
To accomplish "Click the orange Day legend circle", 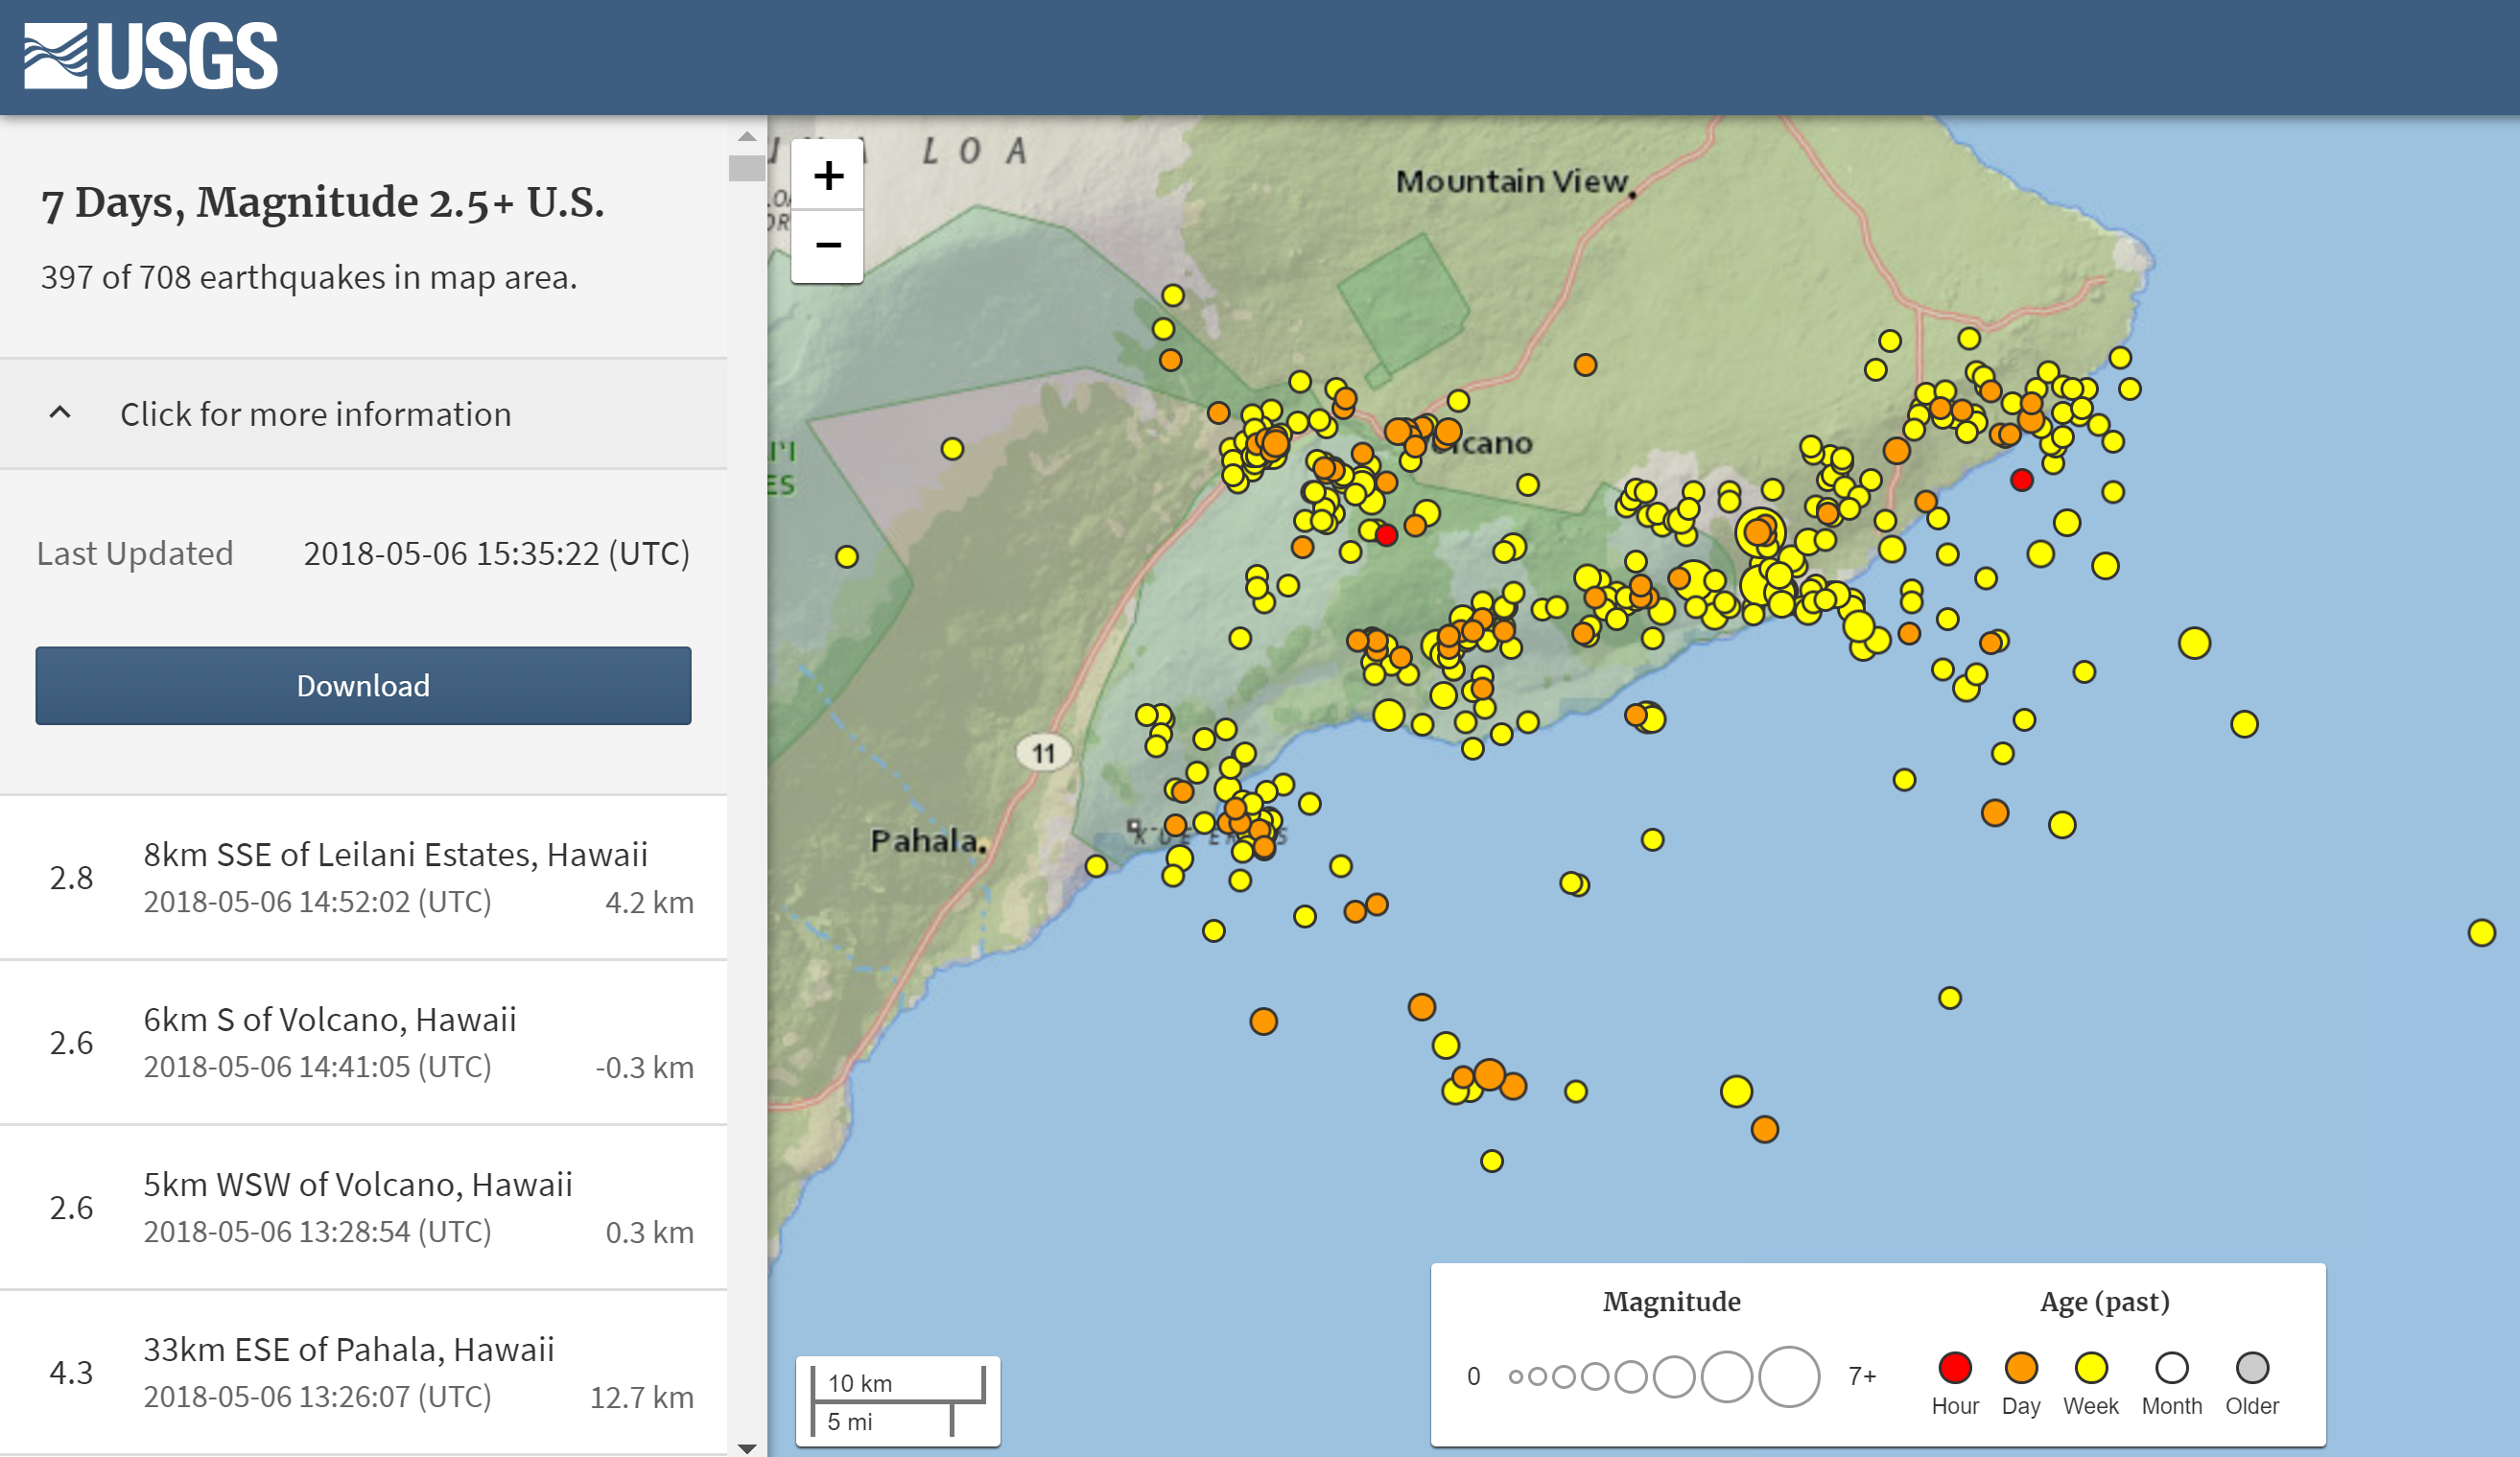I will (2020, 1367).
